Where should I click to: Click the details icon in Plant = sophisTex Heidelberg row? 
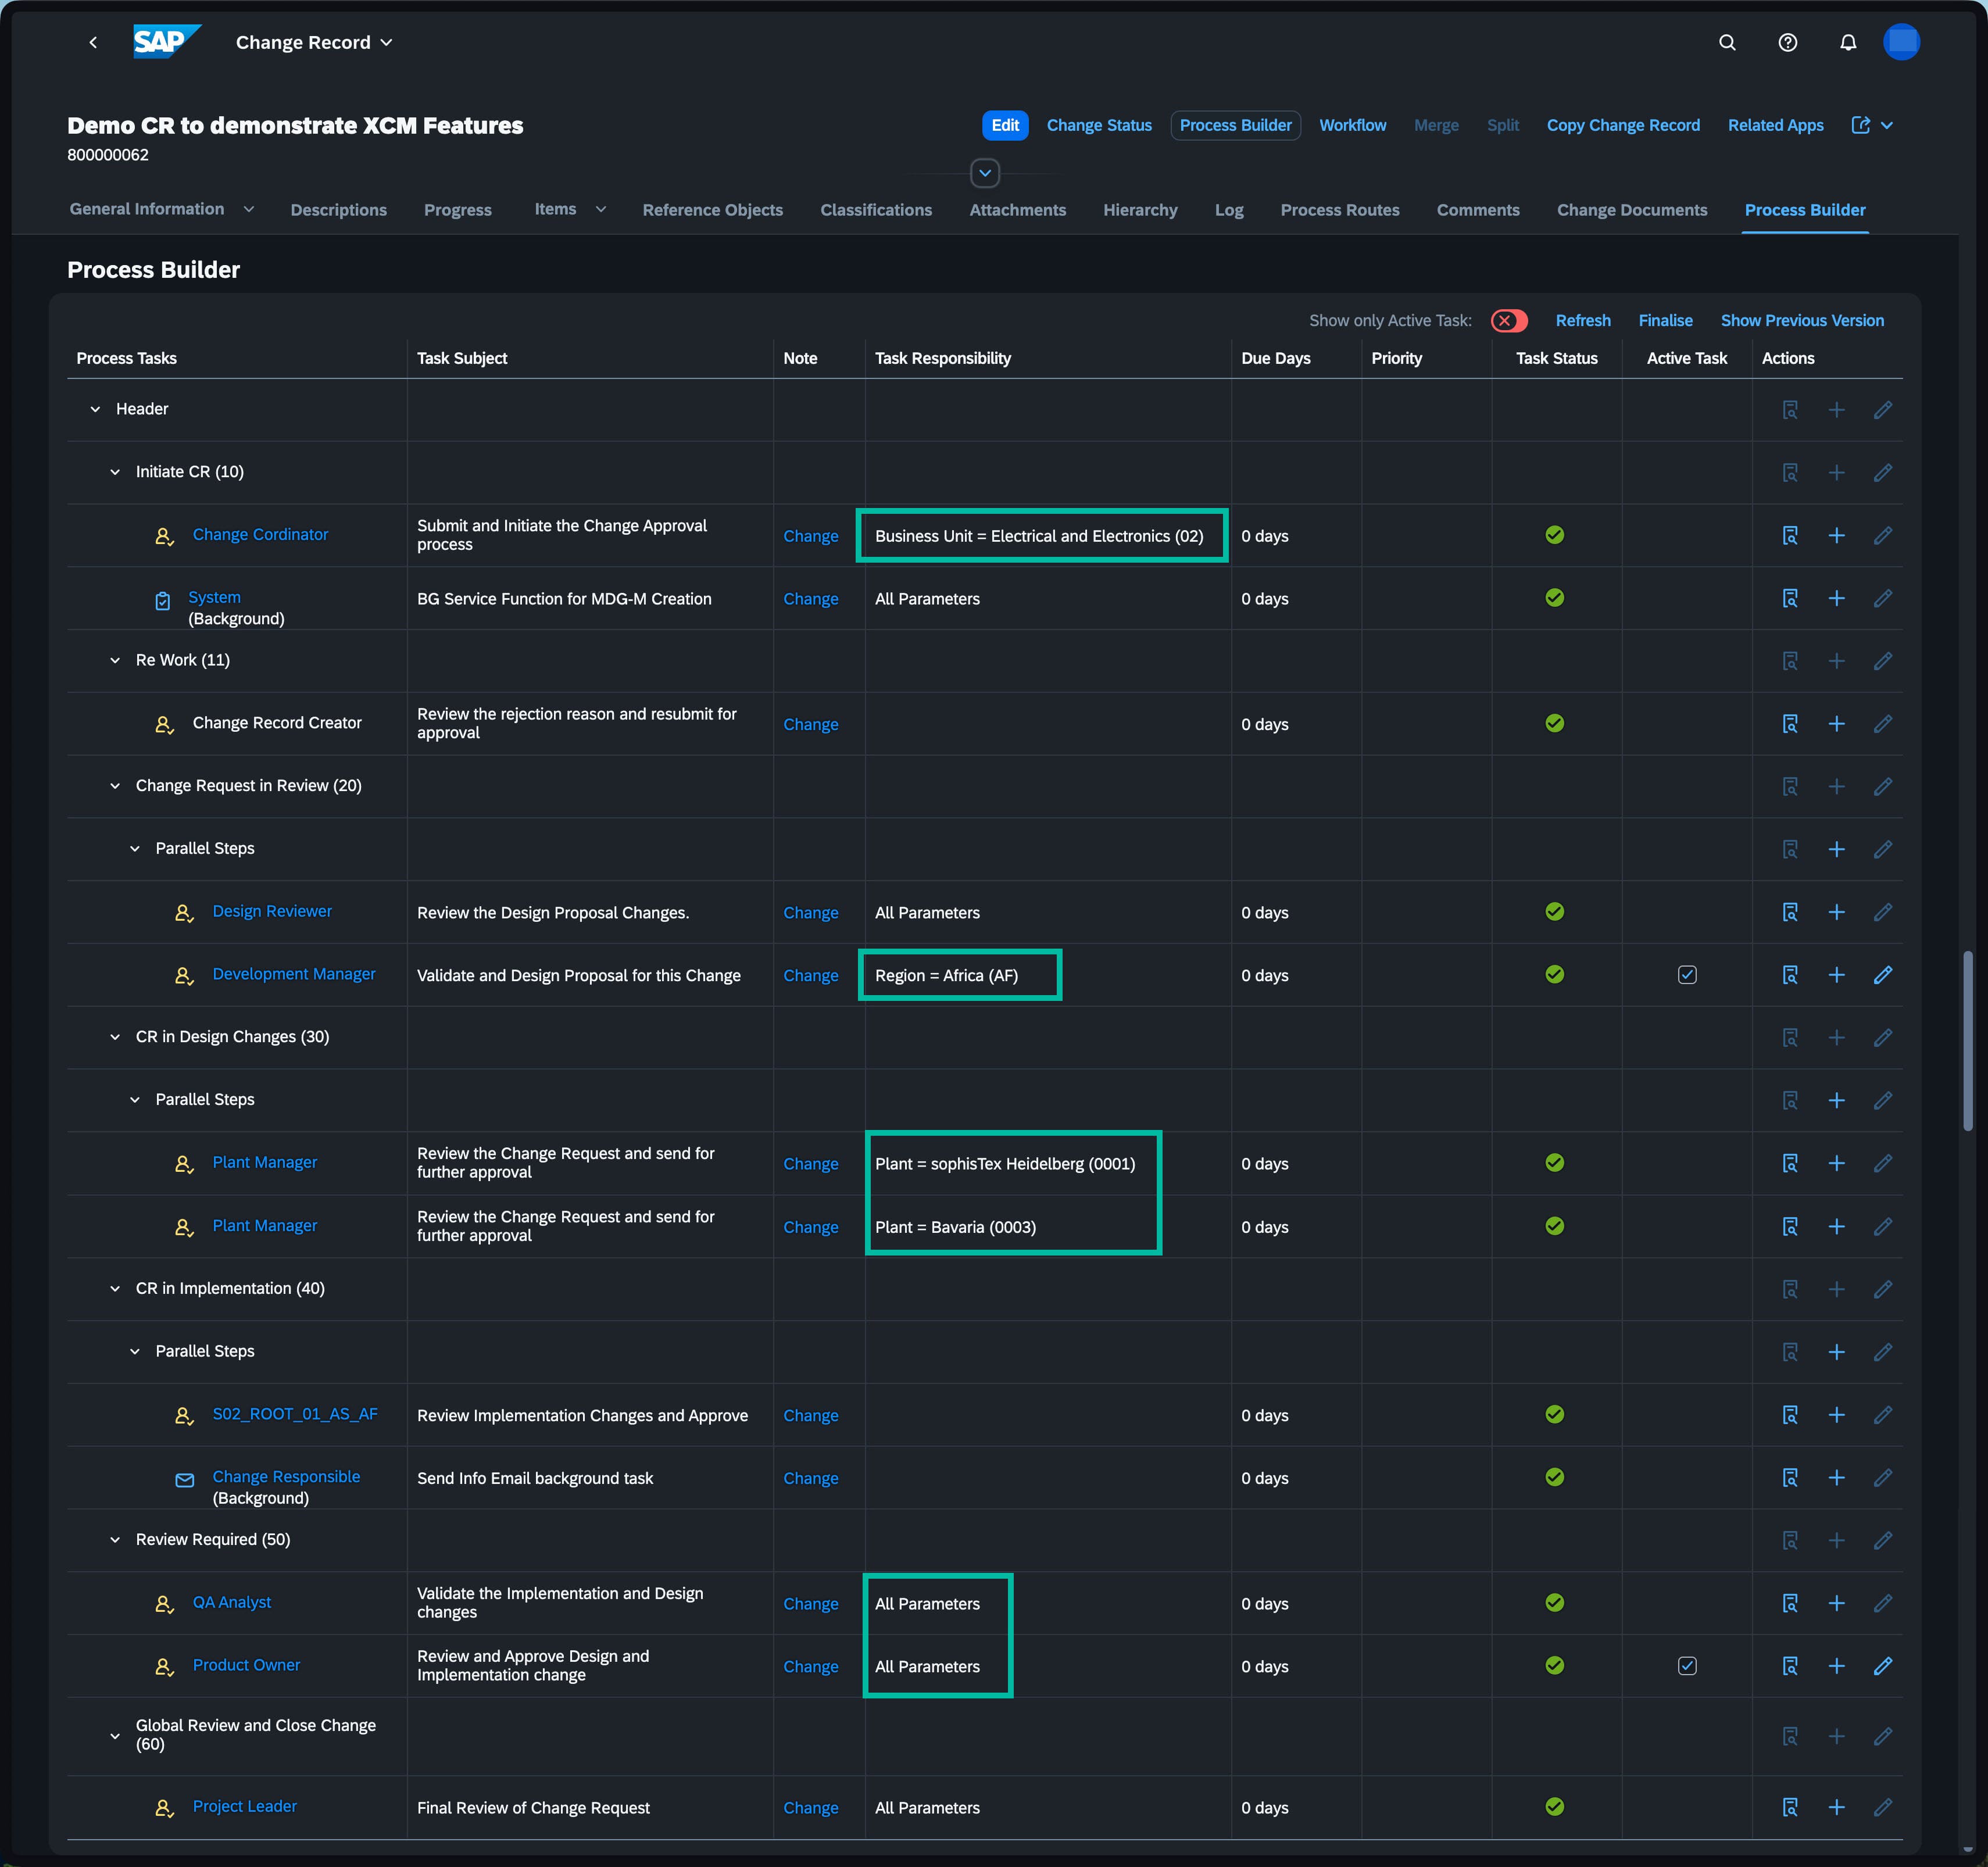pos(1790,1163)
